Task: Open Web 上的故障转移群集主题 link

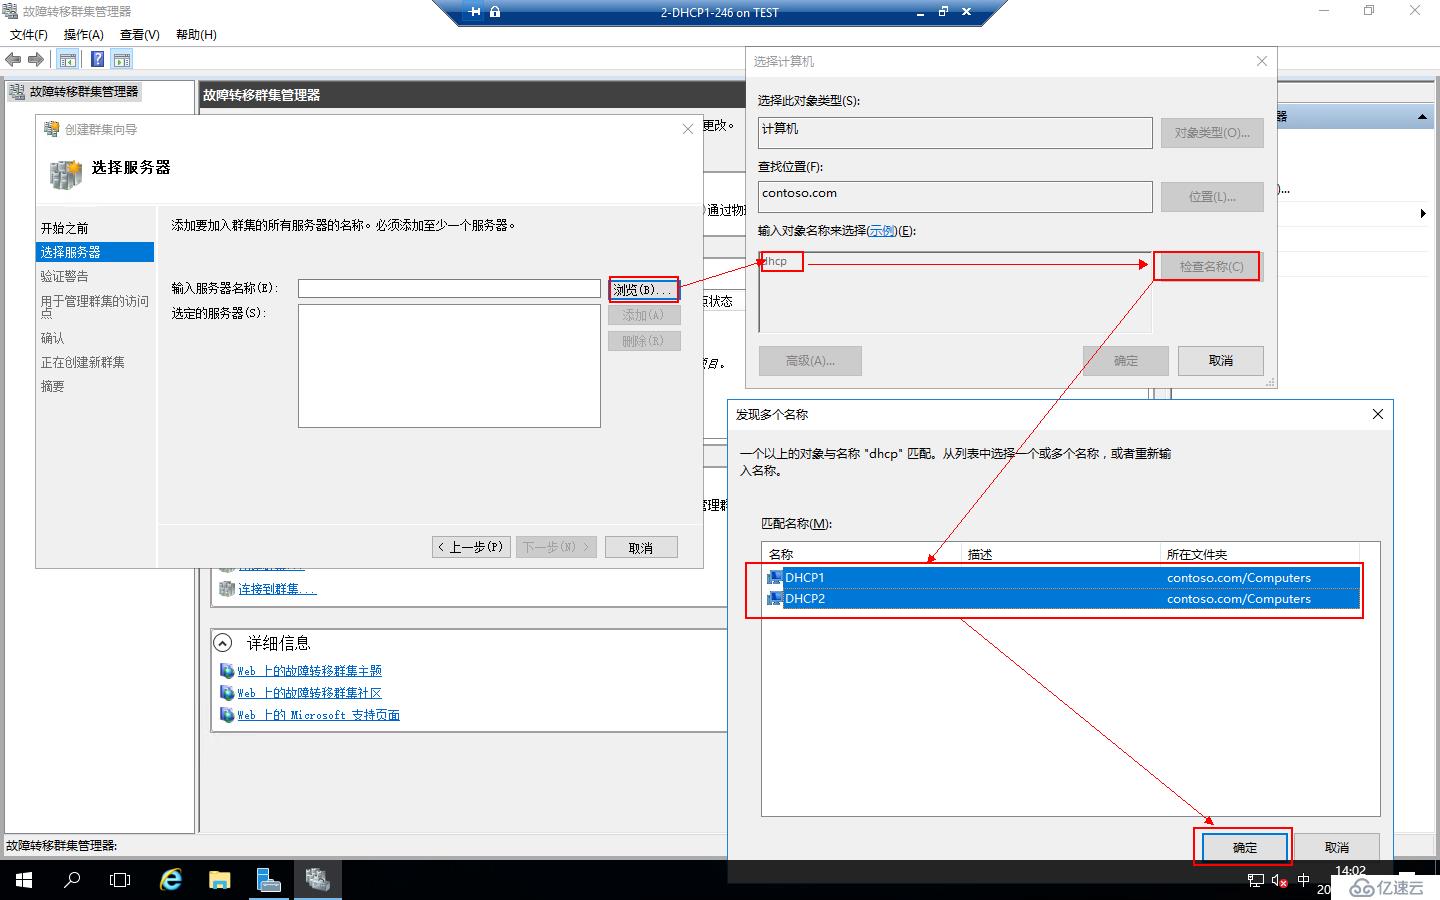Action: pos(309,671)
